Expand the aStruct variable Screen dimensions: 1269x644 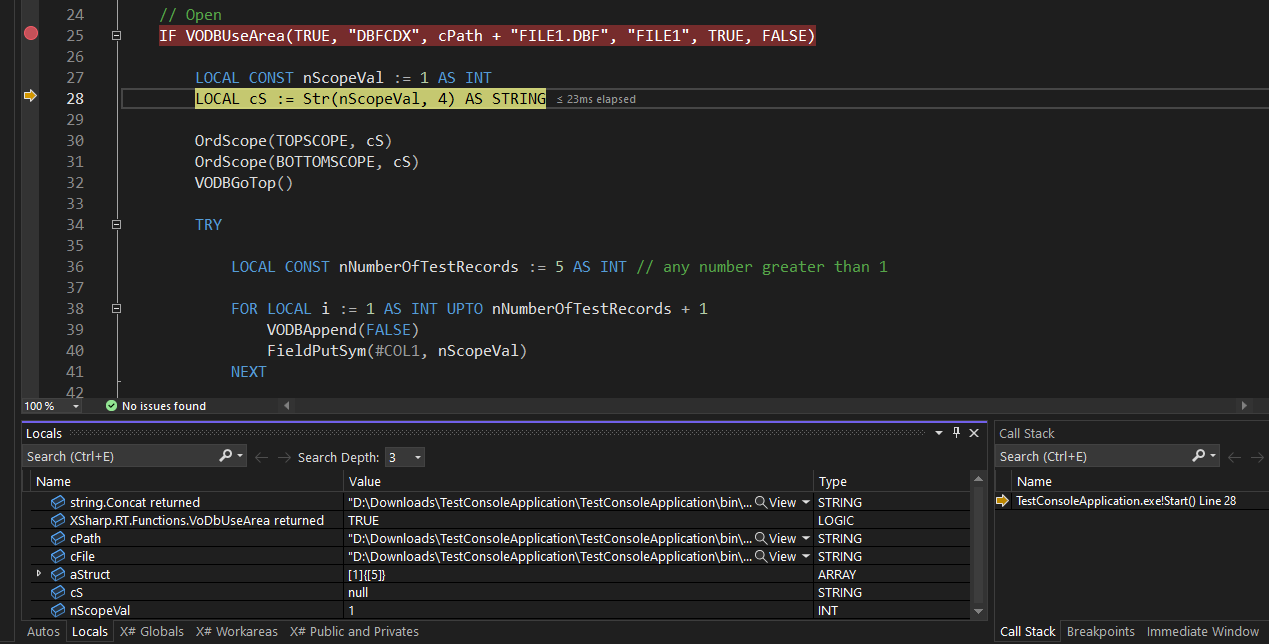(x=38, y=574)
